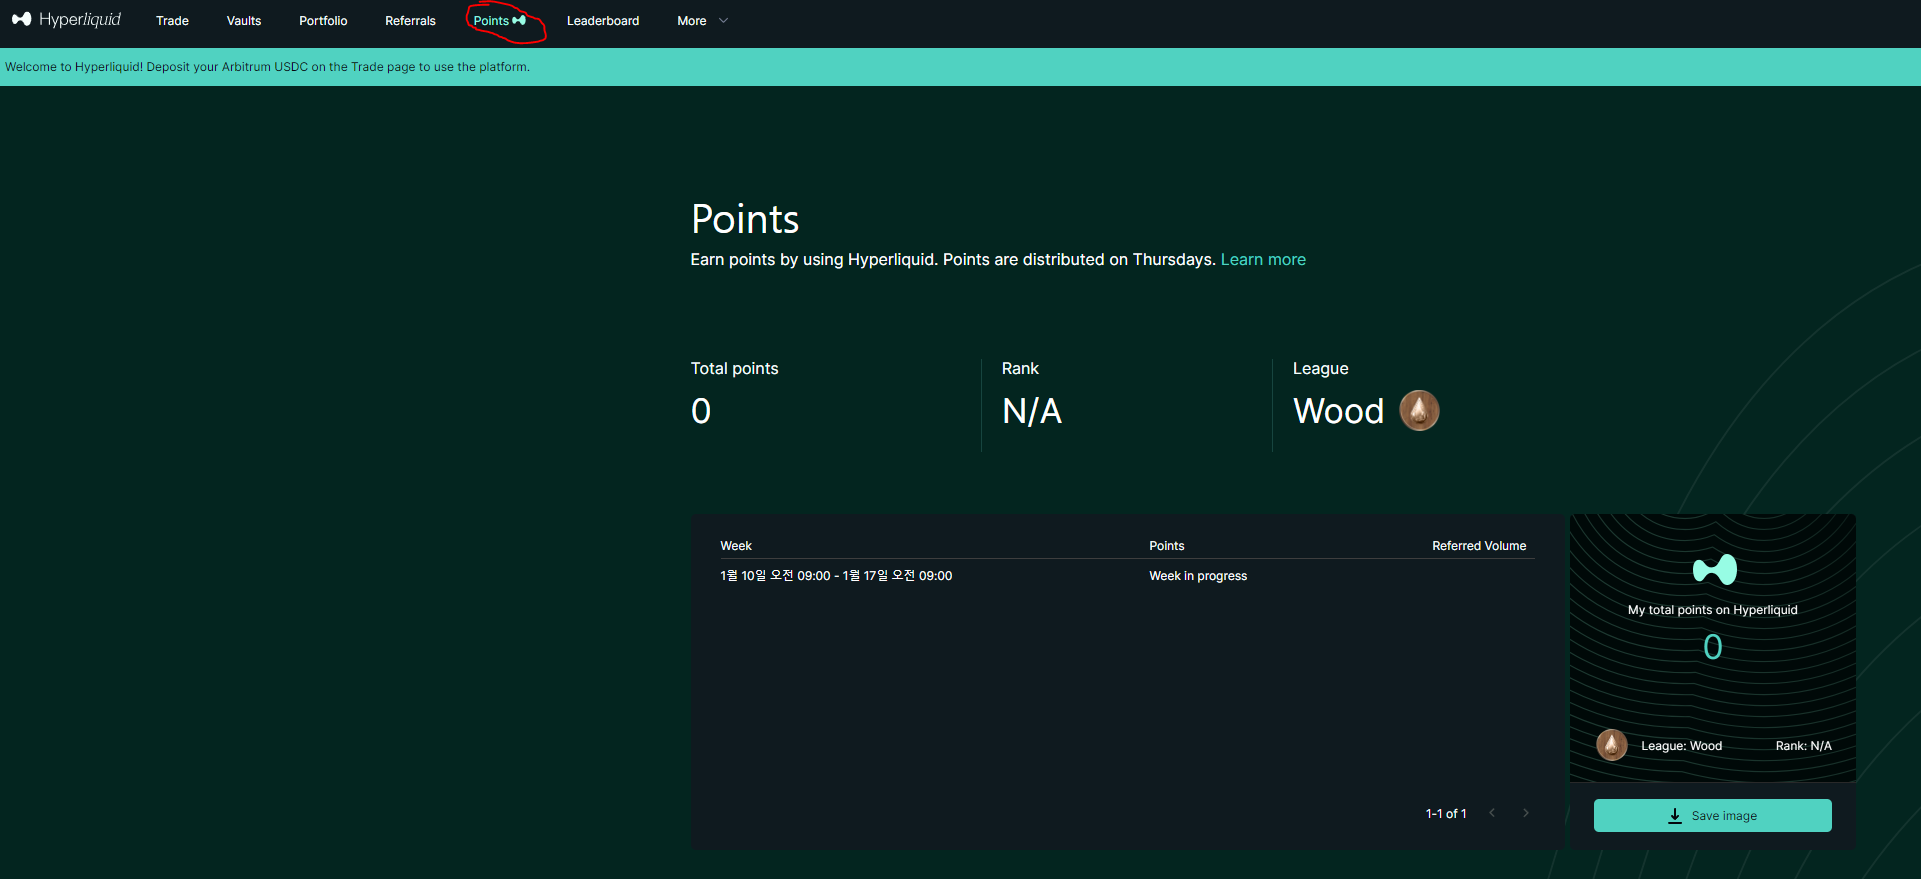Viewport: 1921px width, 879px height.
Task: Go to next page of weeks table
Action: point(1526,813)
